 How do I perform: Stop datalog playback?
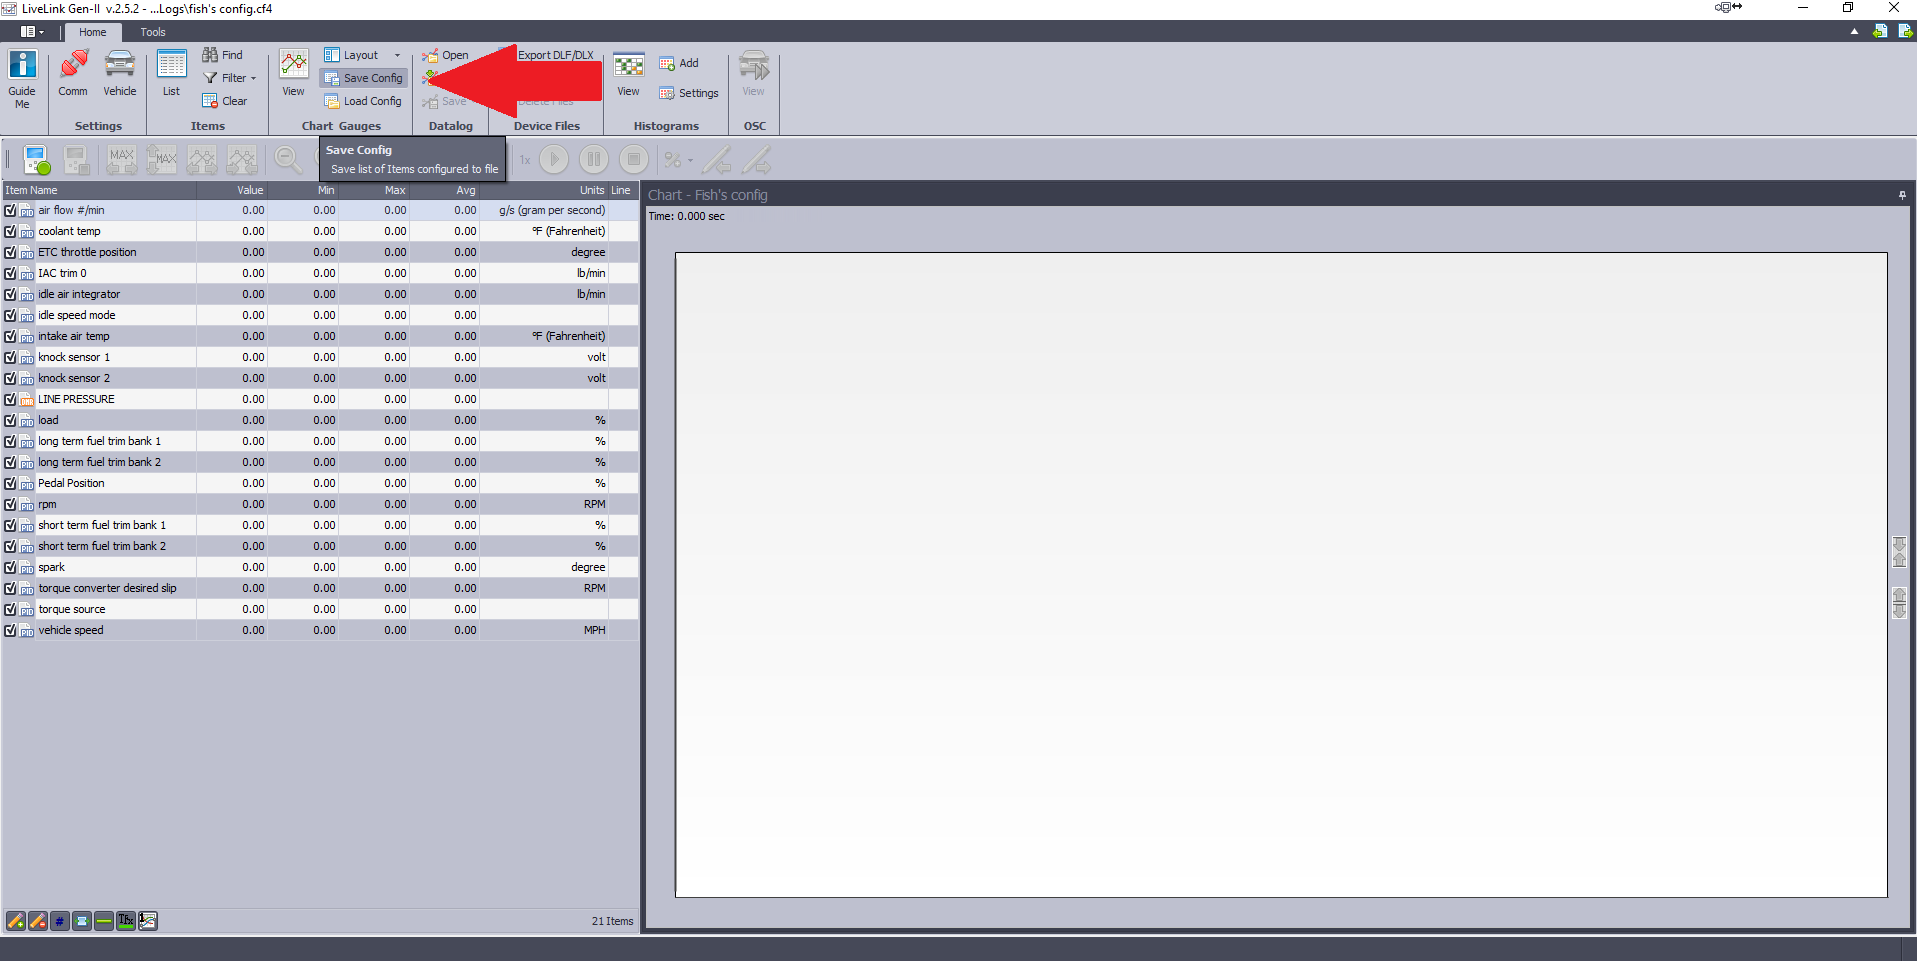tap(634, 160)
